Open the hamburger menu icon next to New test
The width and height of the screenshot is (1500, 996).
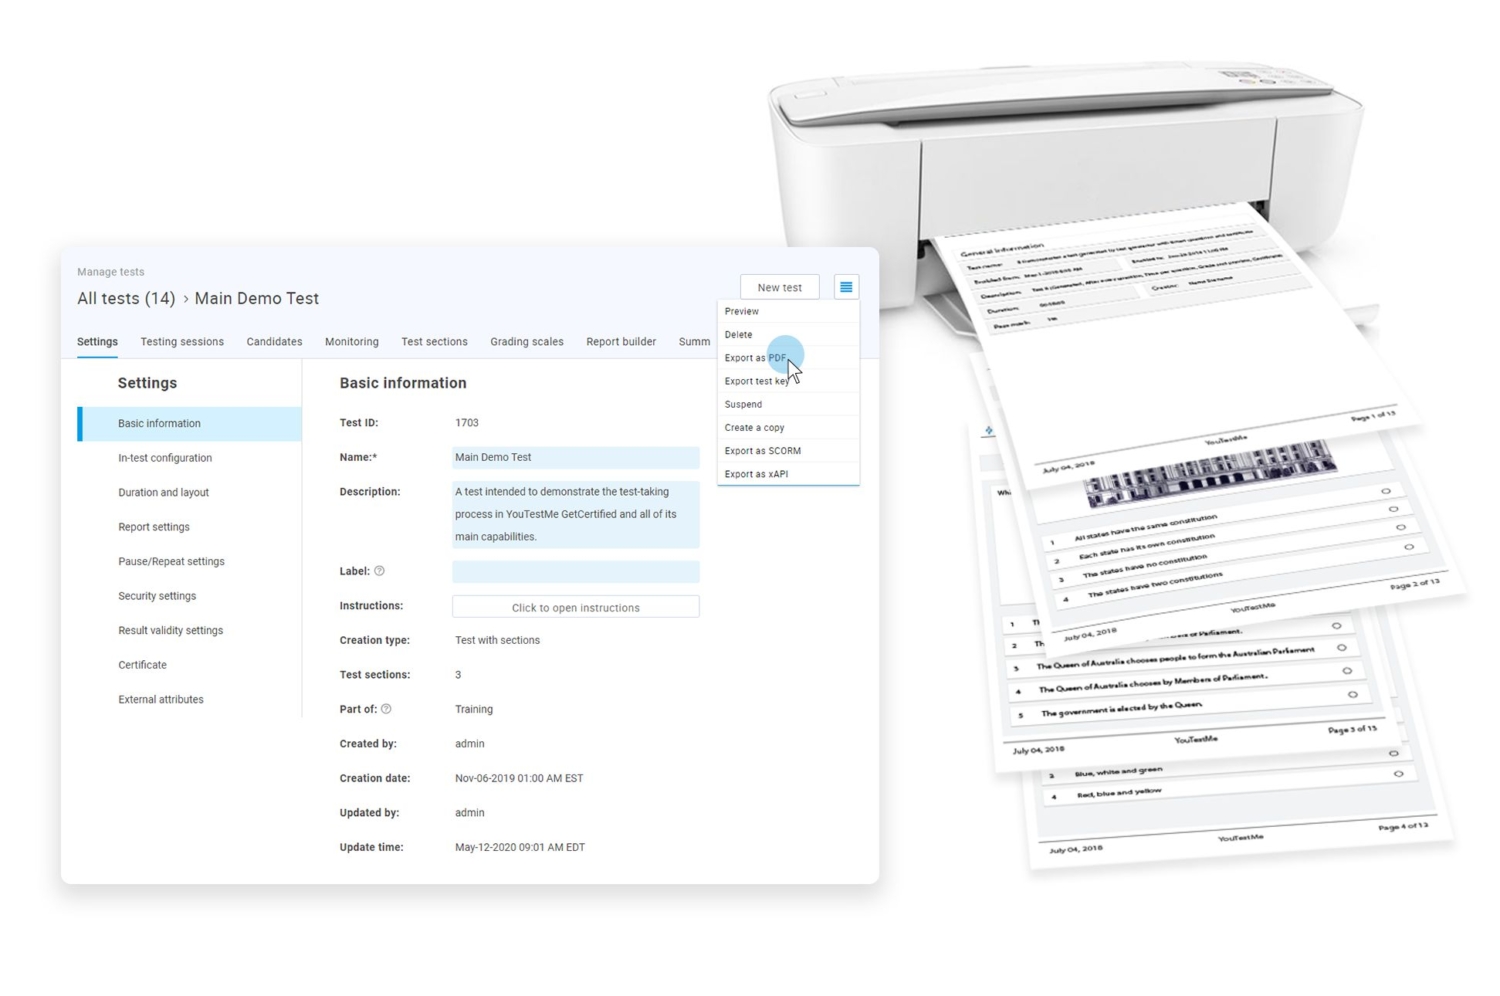845,287
